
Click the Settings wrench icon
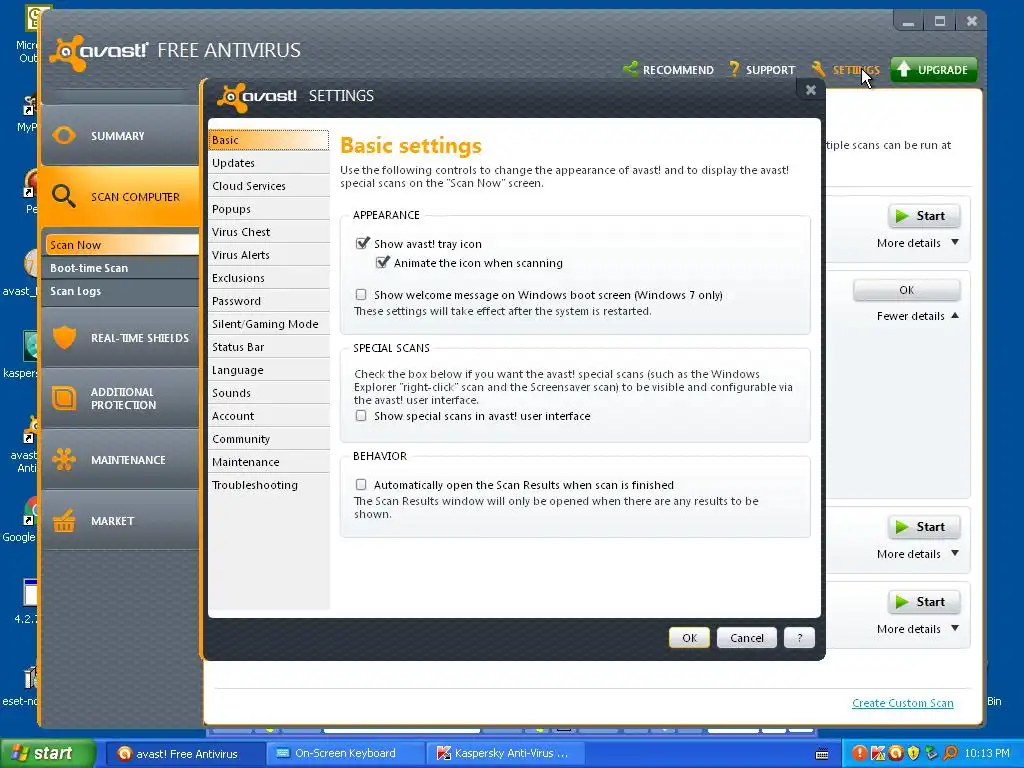pos(819,69)
